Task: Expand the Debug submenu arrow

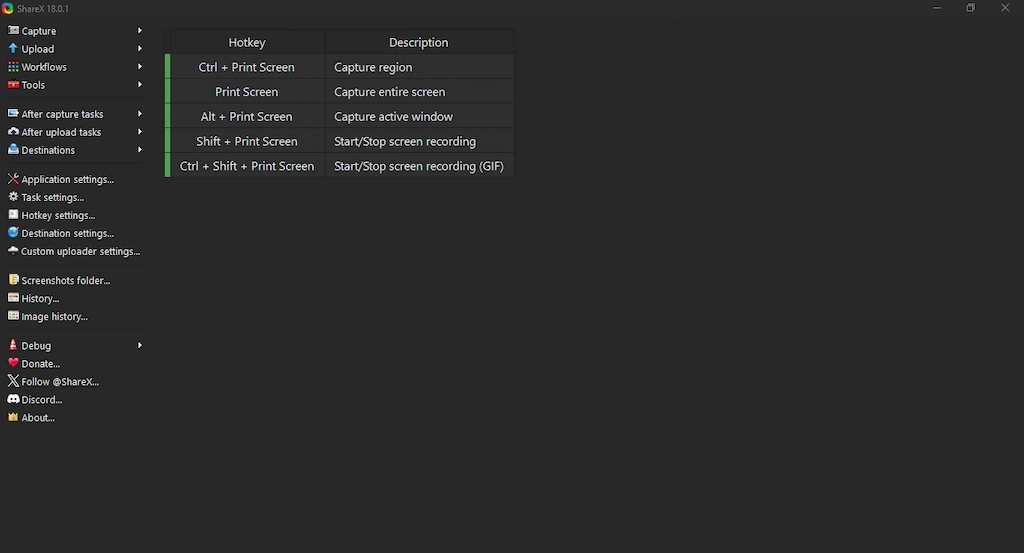Action: [x=140, y=345]
